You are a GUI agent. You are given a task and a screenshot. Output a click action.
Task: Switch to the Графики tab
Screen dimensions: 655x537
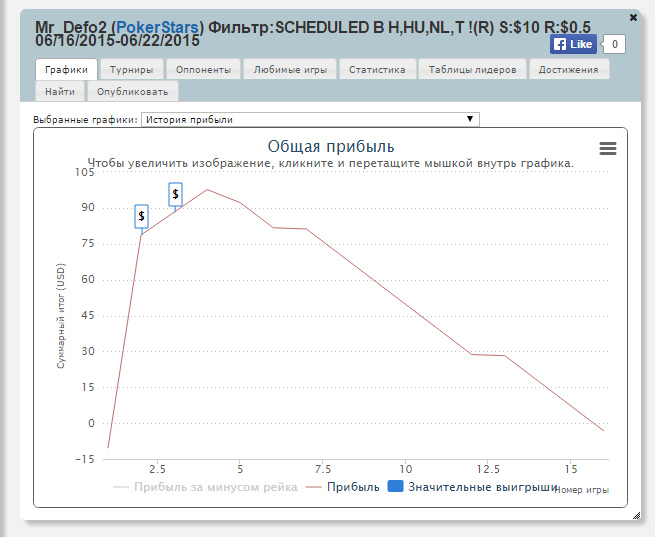tap(66, 69)
